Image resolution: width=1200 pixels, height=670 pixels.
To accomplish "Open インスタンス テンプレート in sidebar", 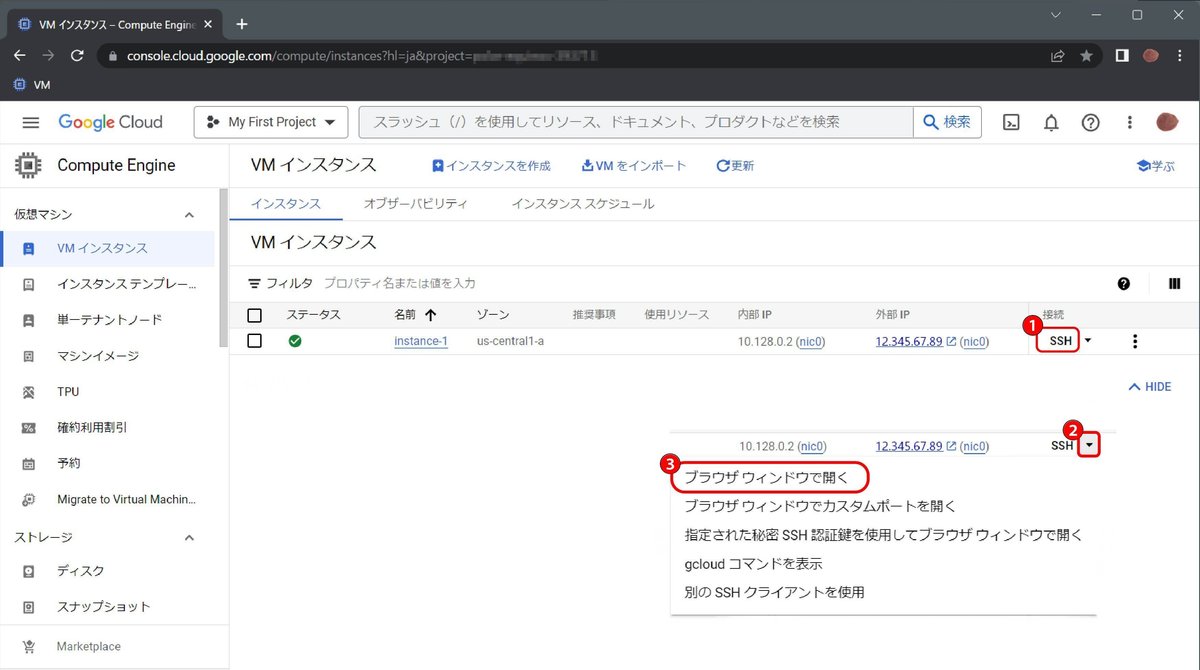I will 108,284.
